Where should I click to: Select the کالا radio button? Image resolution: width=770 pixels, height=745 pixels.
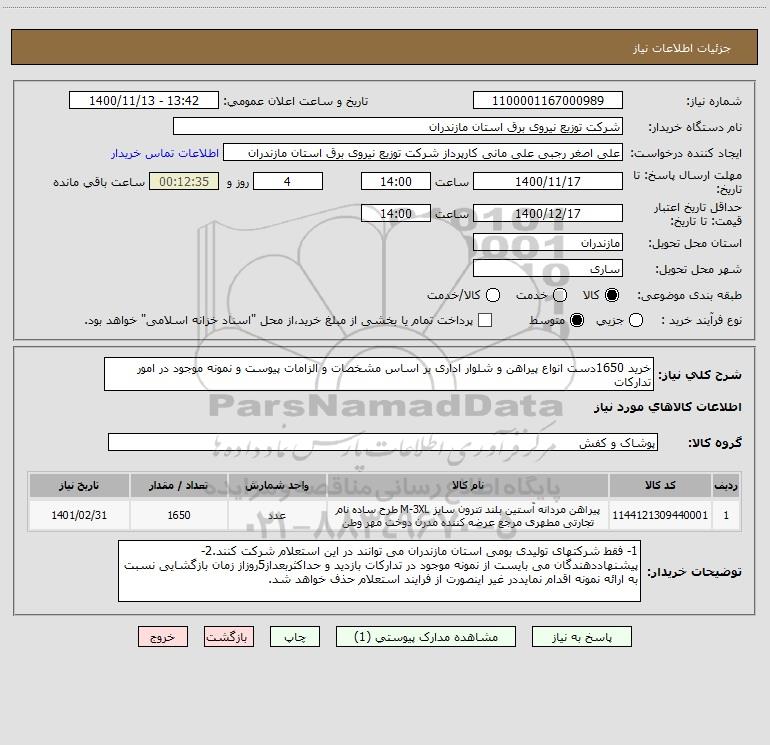click(612, 295)
